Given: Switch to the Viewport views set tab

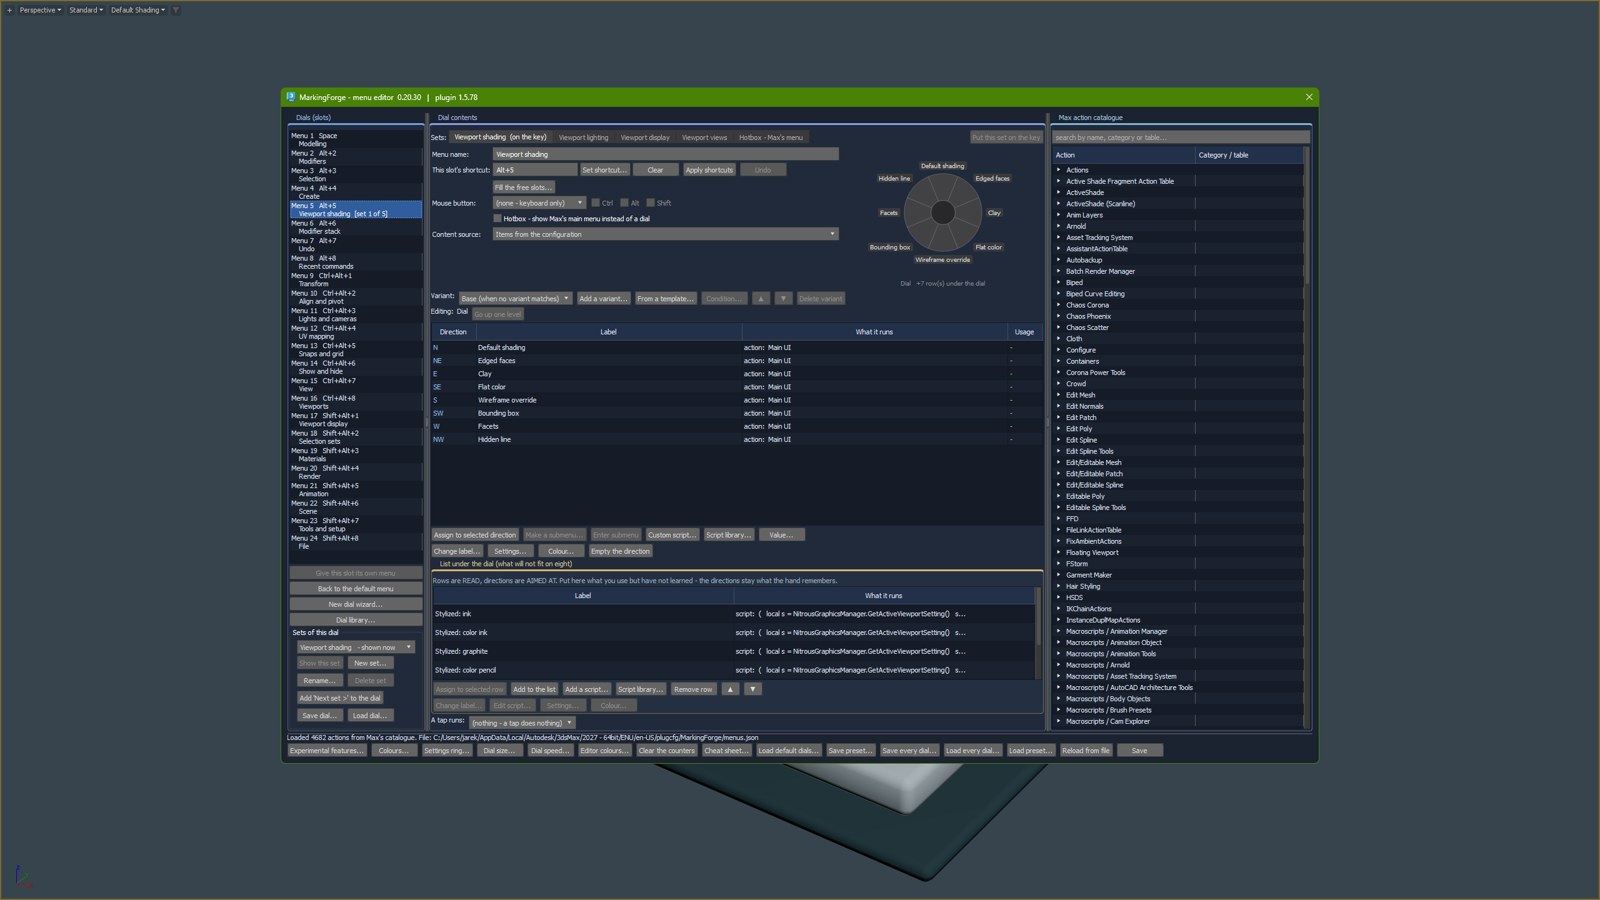Looking at the screenshot, I should click(x=704, y=137).
